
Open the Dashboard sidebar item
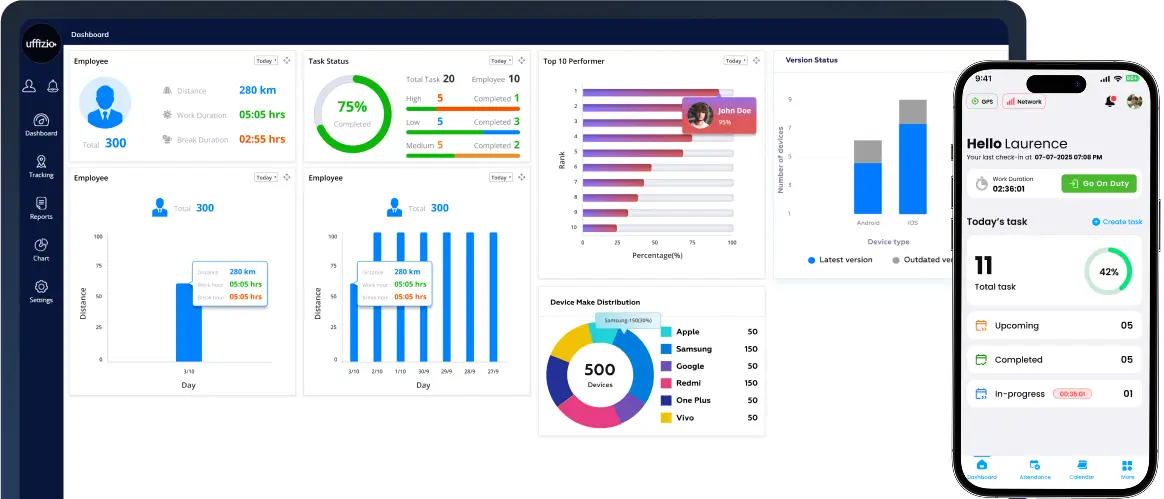point(41,124)
